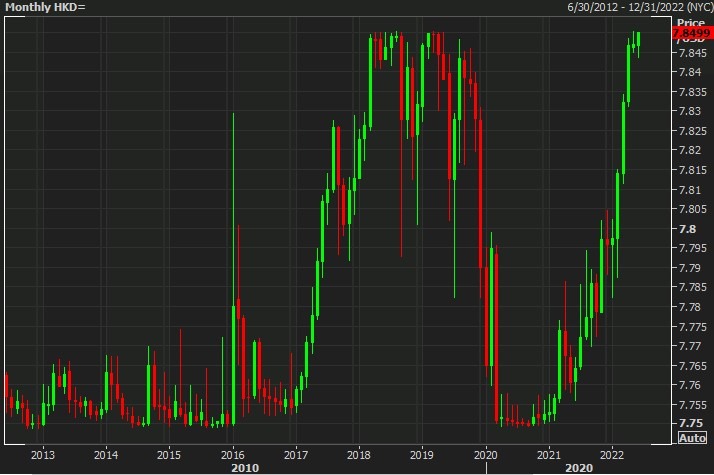Click the 7.84 price axis value
The height and width of the screenshot is (475, 714).
689,72
